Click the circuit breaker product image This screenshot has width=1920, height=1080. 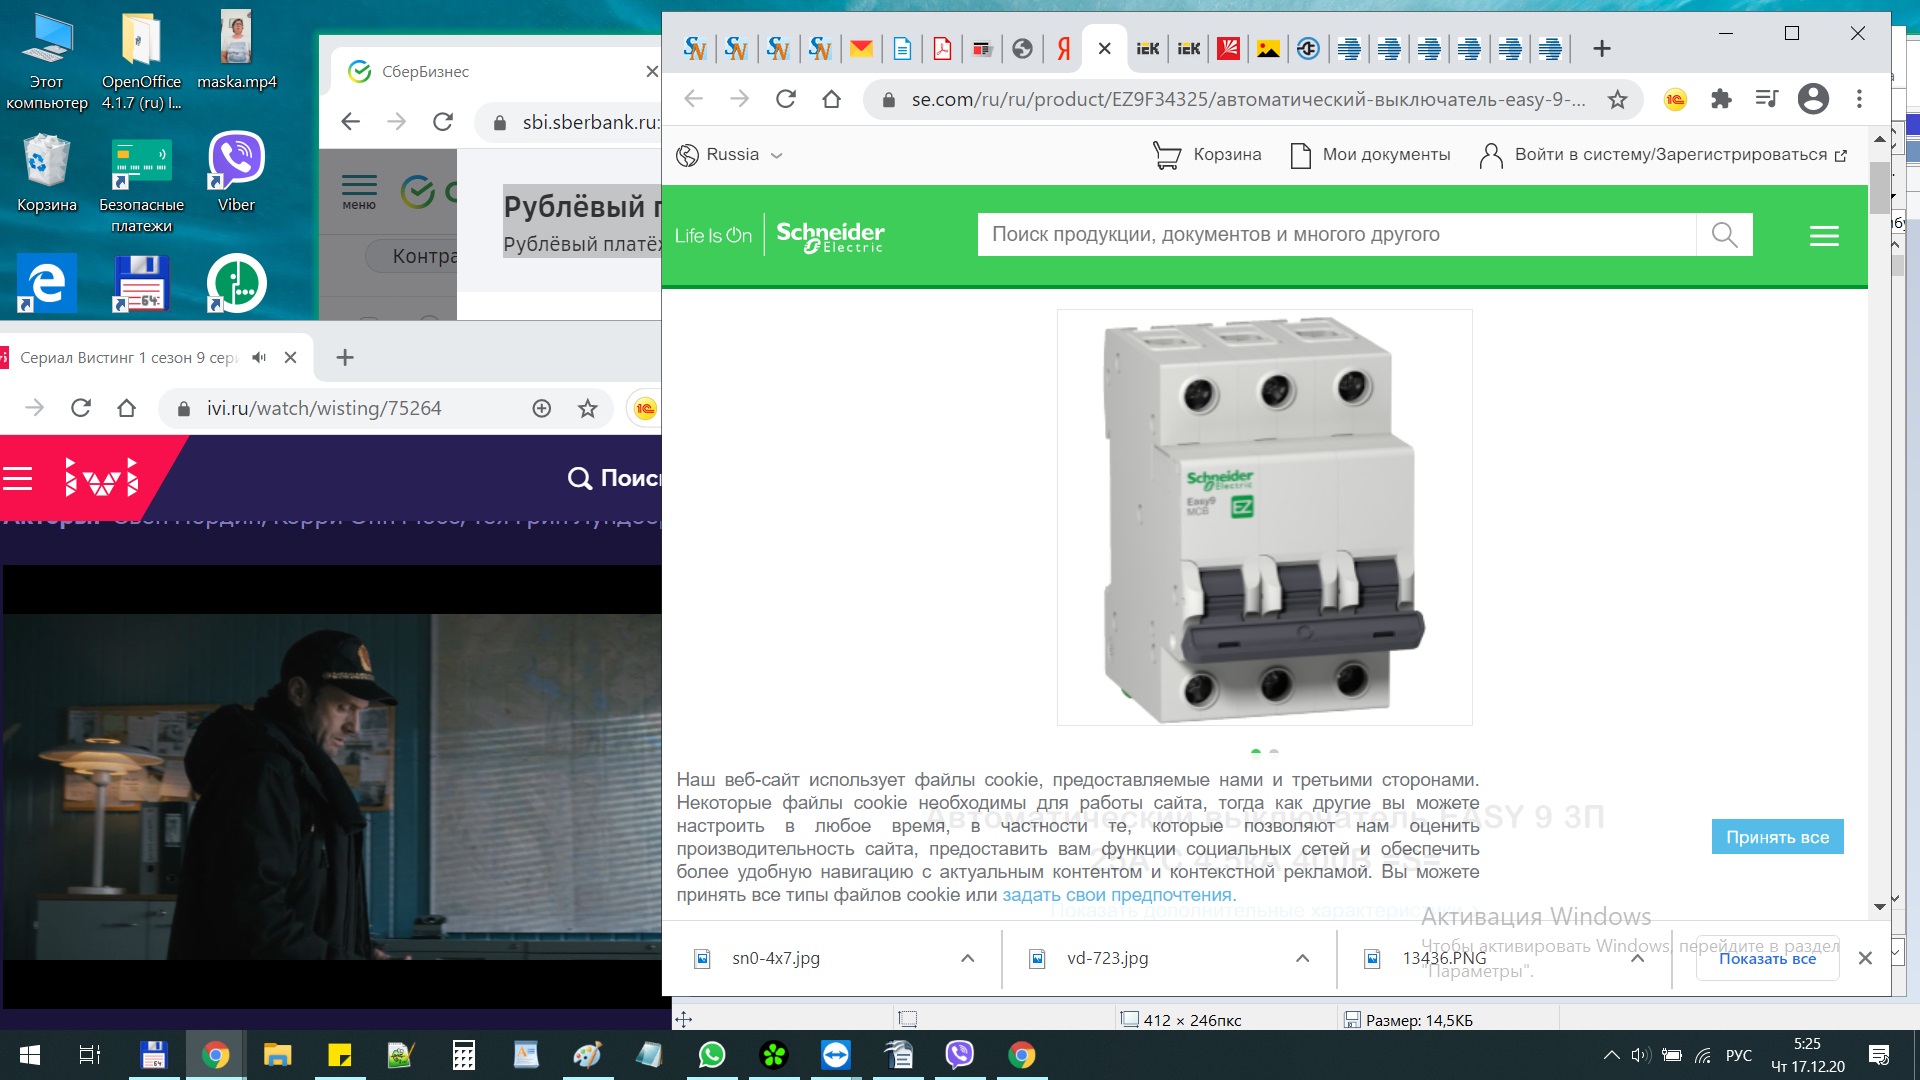1264,517
